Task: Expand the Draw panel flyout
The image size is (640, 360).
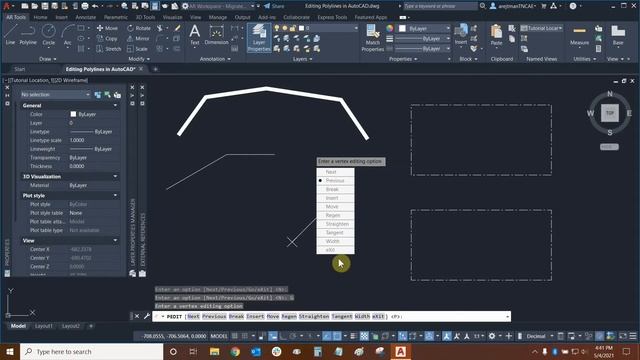Action: (48, 59)
